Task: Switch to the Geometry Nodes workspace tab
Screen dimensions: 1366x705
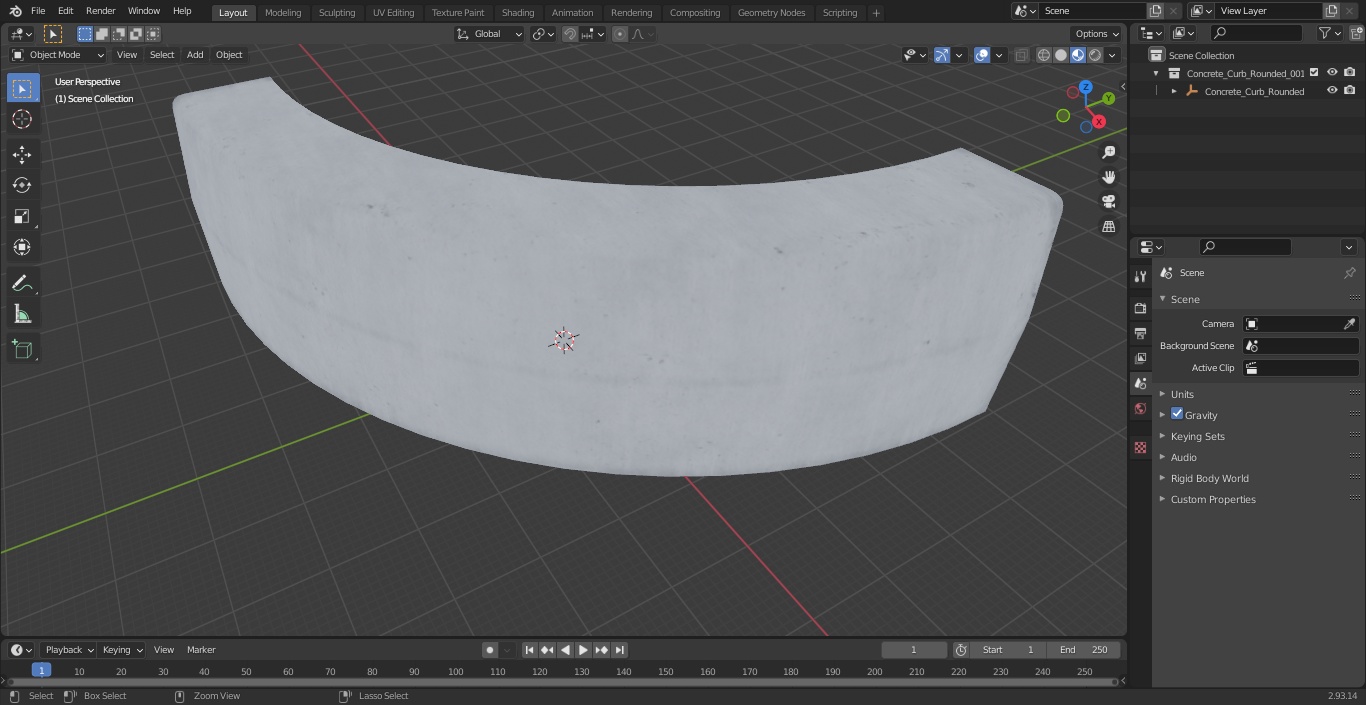Action: (x=771, y=13)
